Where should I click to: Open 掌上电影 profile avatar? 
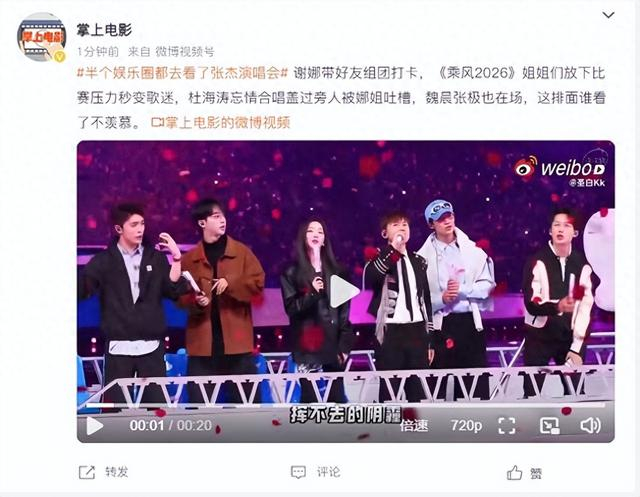click(41, 37)
